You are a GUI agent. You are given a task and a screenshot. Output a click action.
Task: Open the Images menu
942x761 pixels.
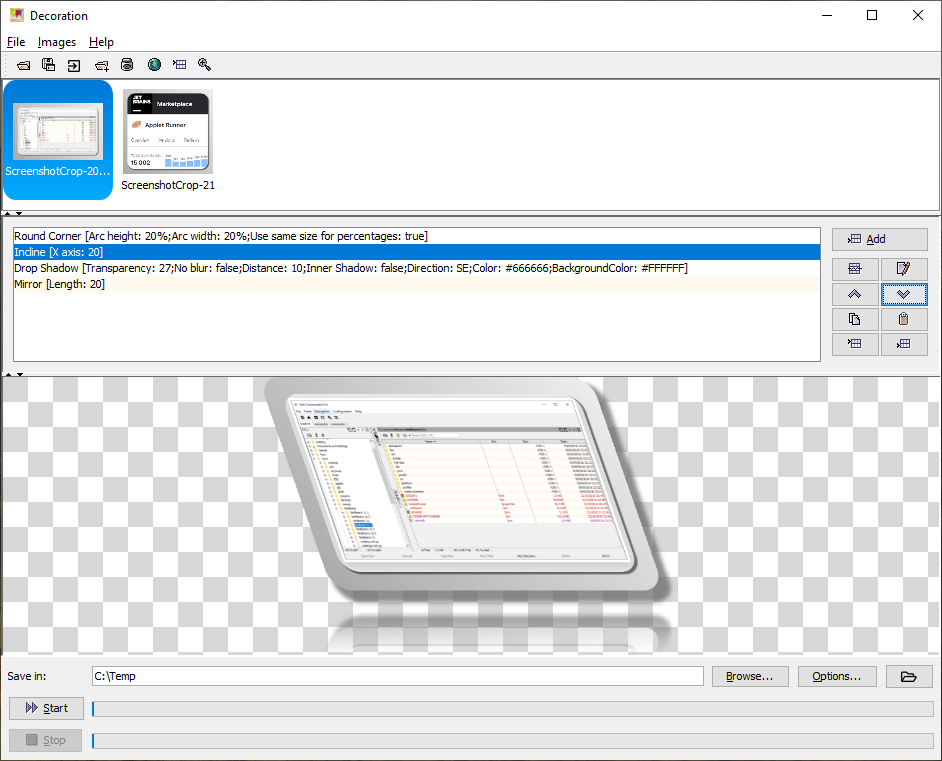pos(57,42)
